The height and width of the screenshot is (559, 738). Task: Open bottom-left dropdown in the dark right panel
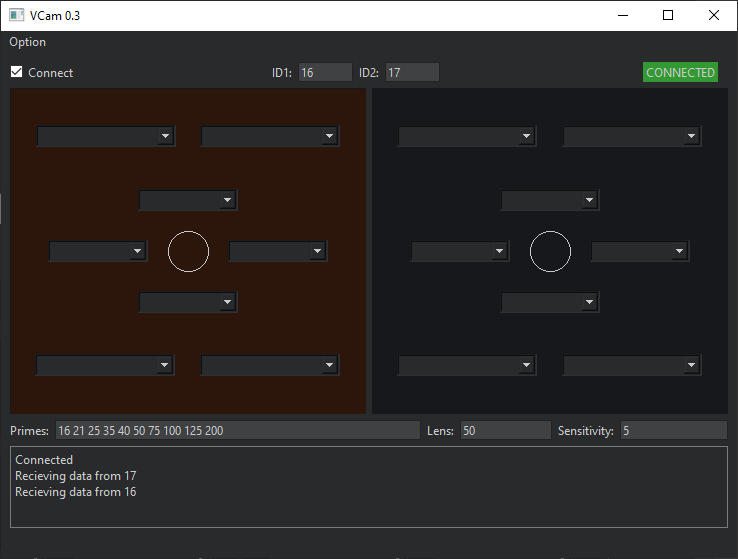coord(467,365)
